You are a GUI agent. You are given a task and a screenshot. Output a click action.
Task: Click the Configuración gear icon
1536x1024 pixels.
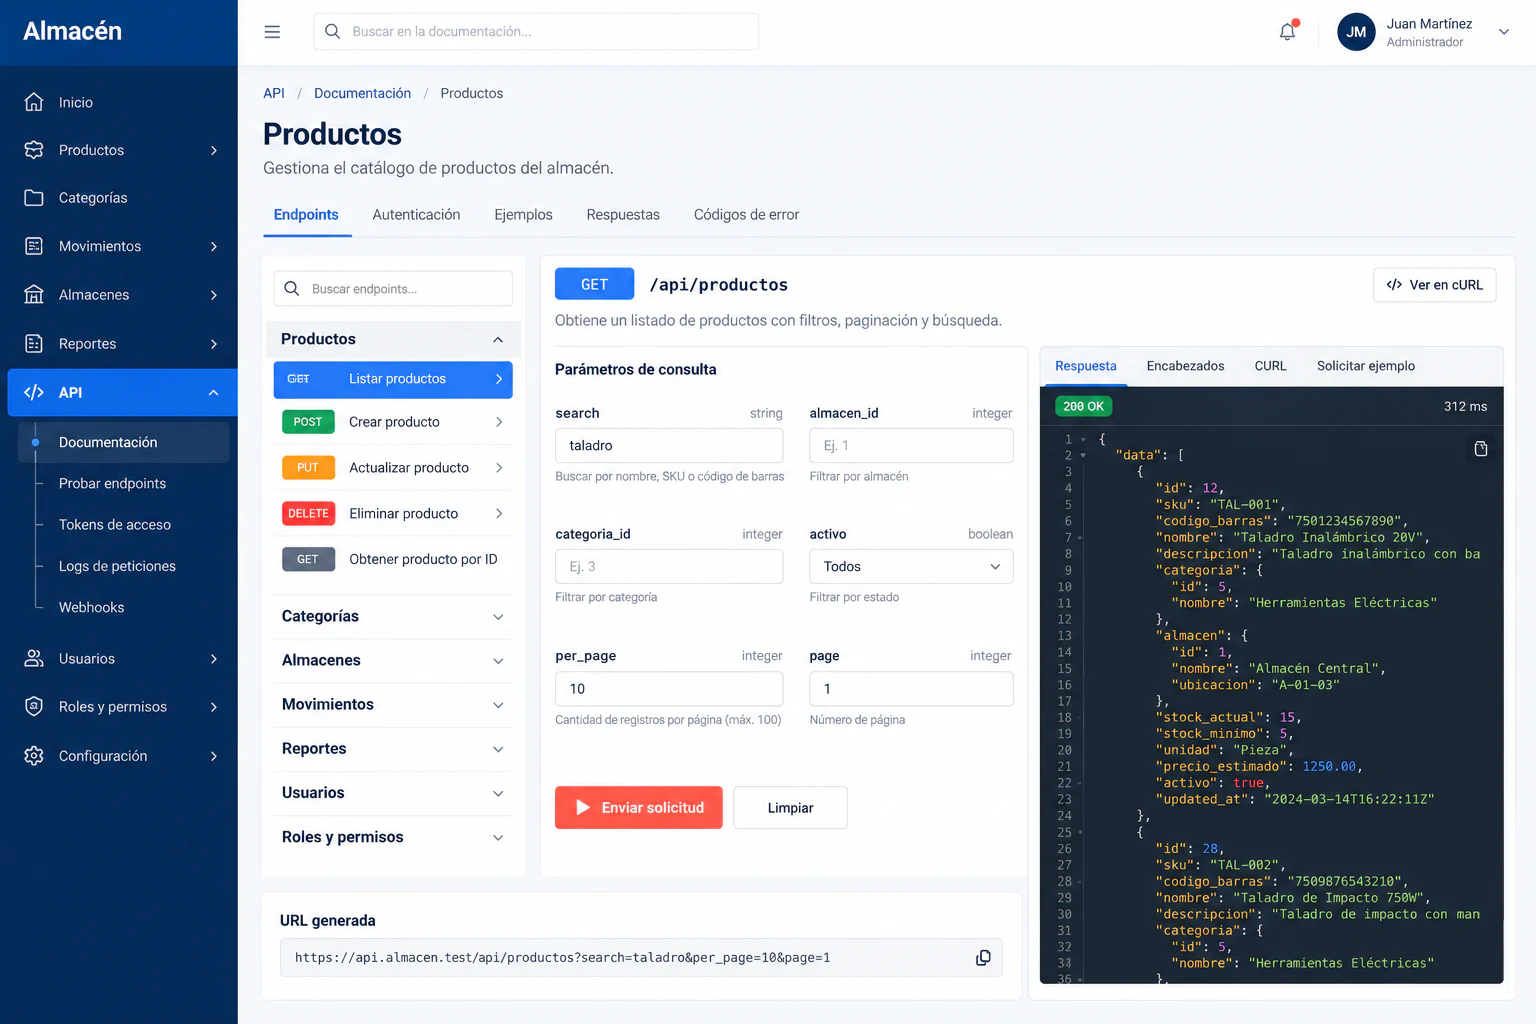pyautogui.click(x=34, y=756)
